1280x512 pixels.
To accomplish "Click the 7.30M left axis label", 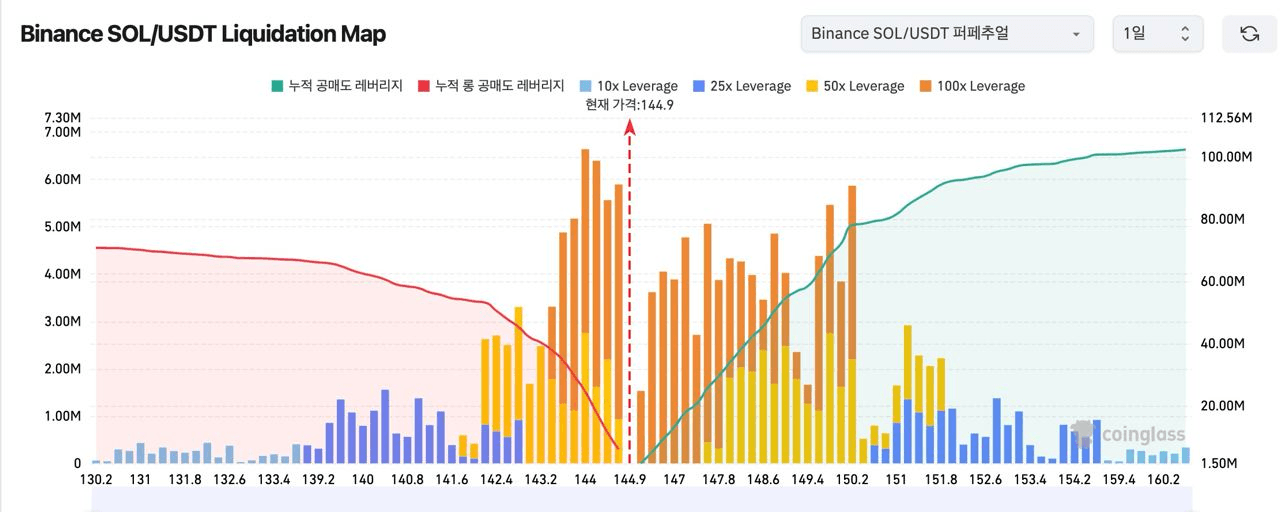I will point(62,118).
